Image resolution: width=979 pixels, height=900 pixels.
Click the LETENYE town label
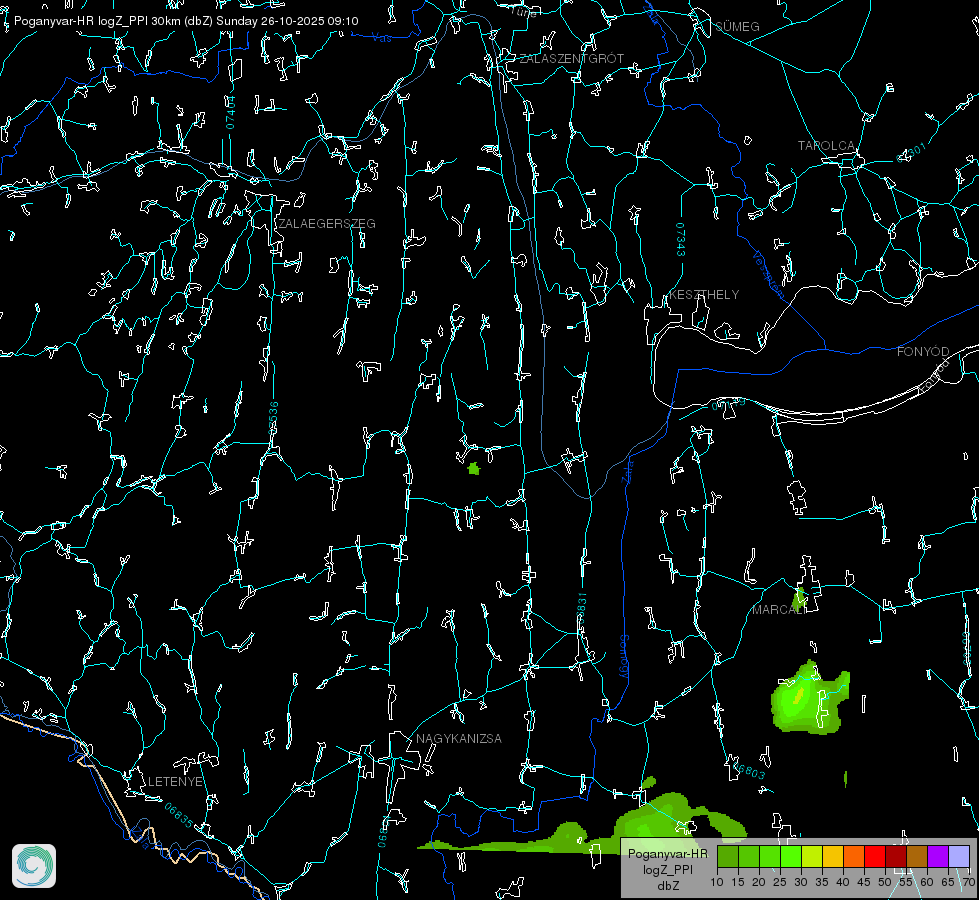coord(175,781)
